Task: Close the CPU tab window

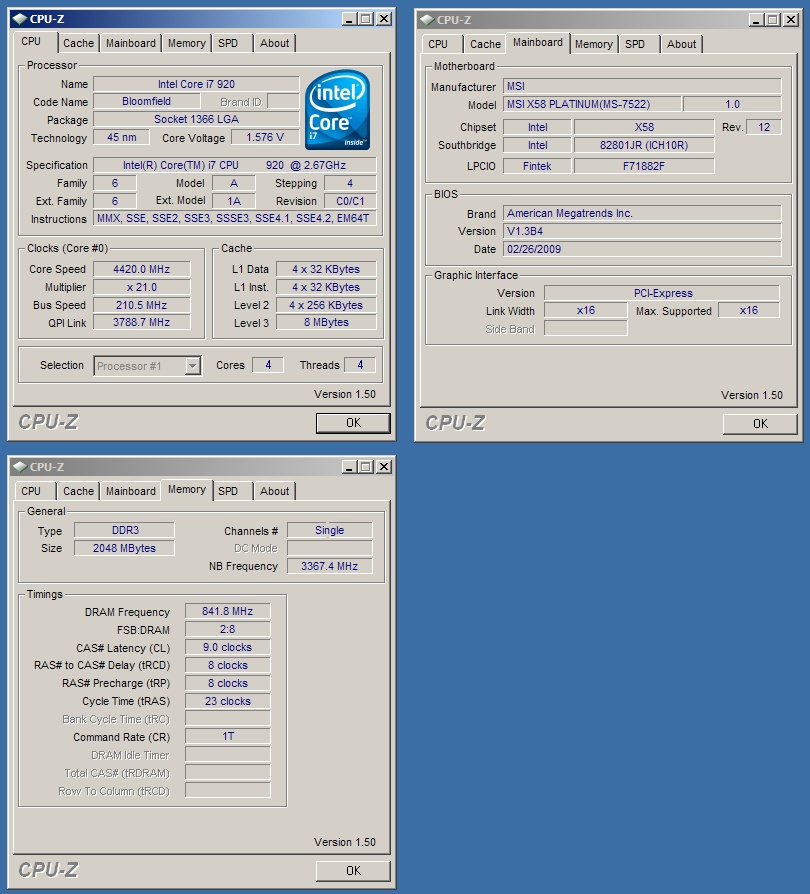Action: coord(385,19)
